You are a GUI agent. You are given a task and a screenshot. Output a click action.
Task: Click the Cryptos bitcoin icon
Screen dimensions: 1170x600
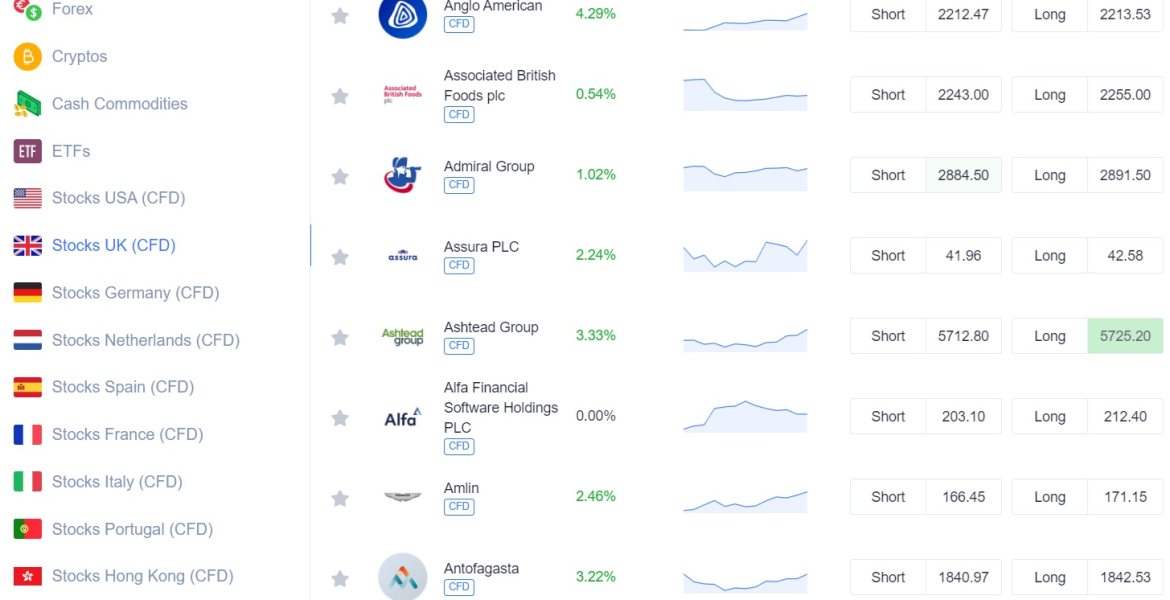(27, 57)
